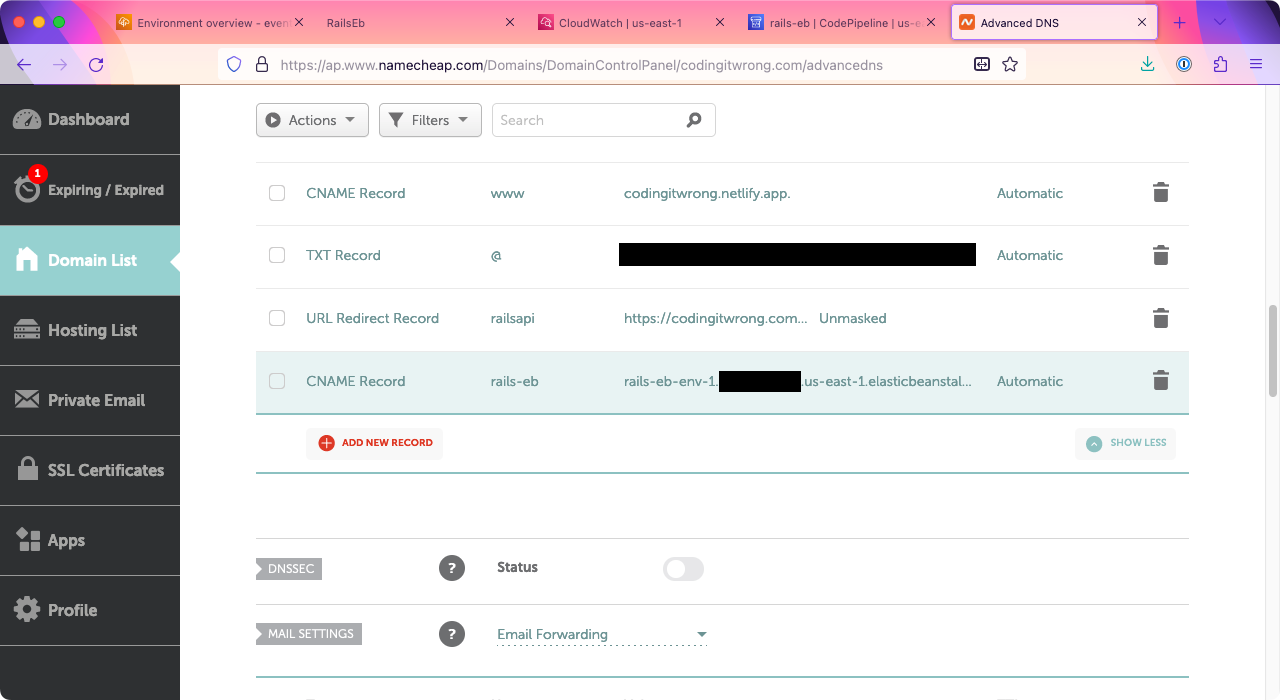Click Automatic TTL in www row

coord(1030,193)
